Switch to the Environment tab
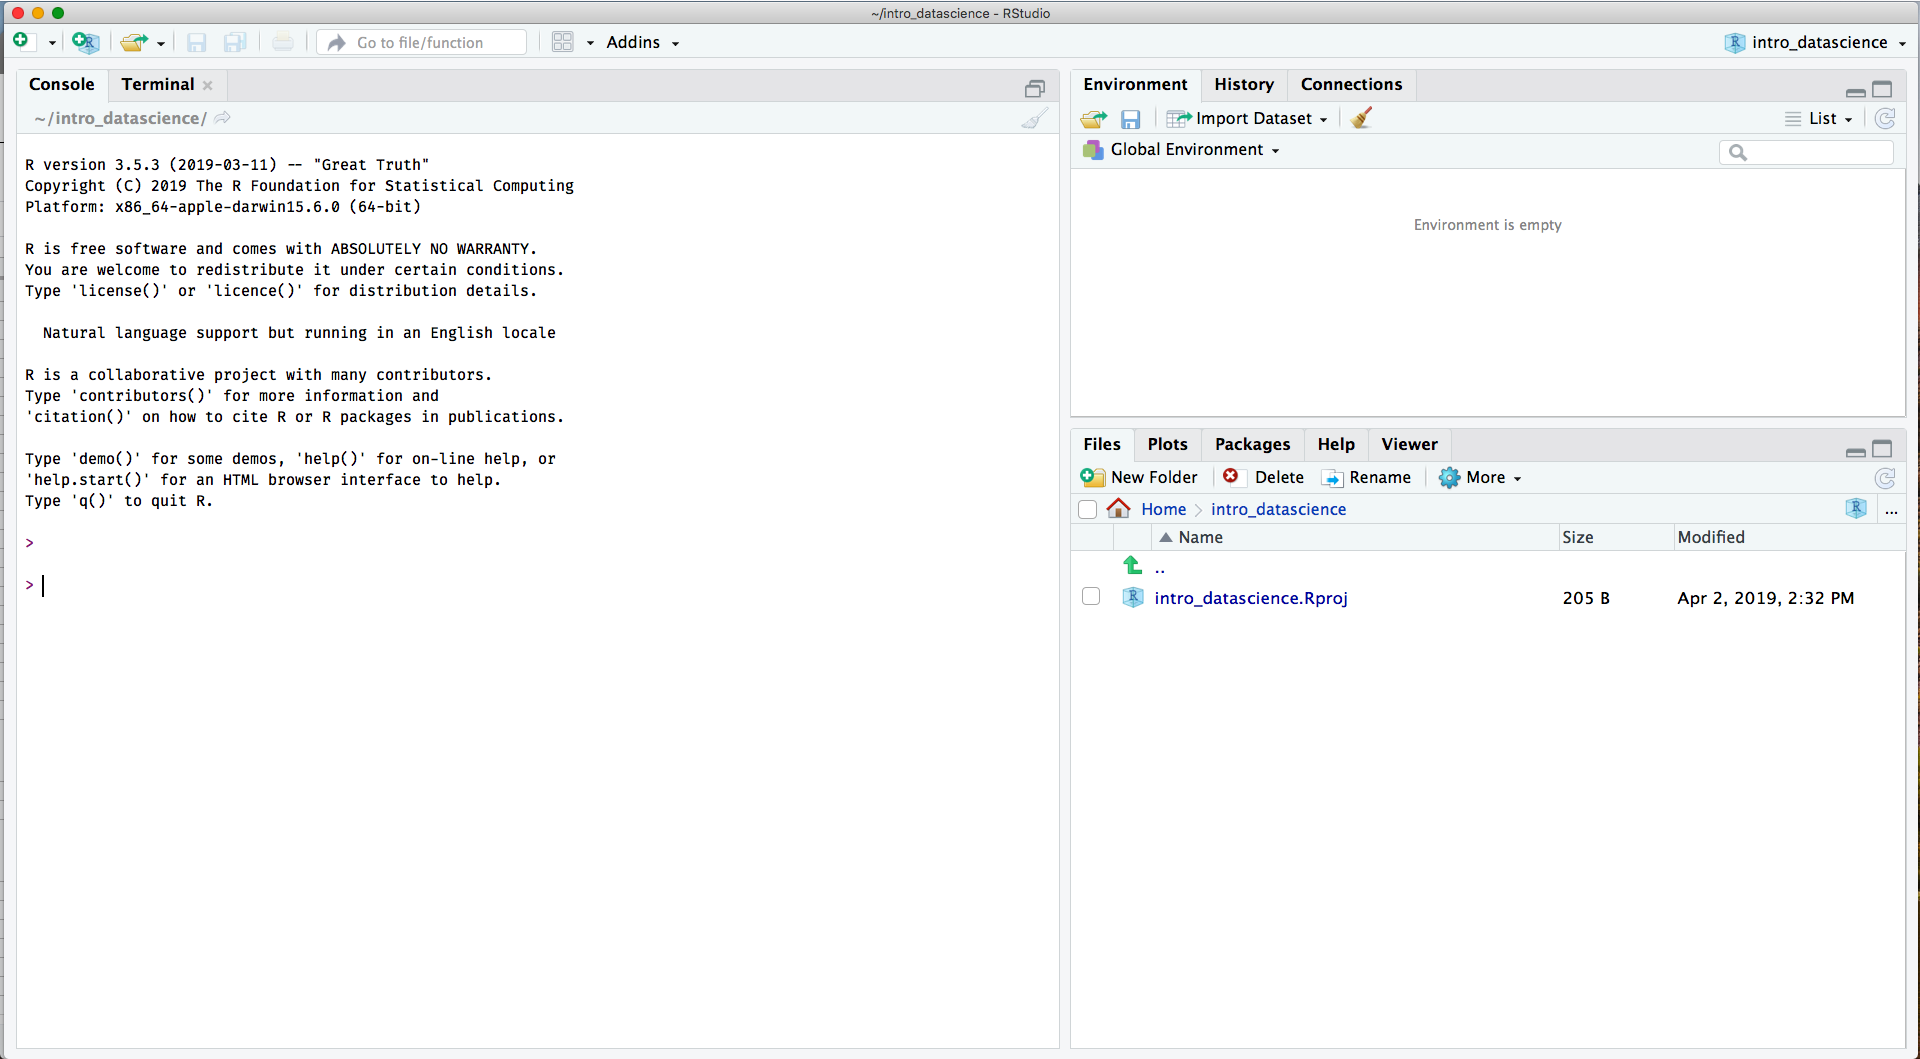The image size is (1920, 1059). pos(1135,84)
